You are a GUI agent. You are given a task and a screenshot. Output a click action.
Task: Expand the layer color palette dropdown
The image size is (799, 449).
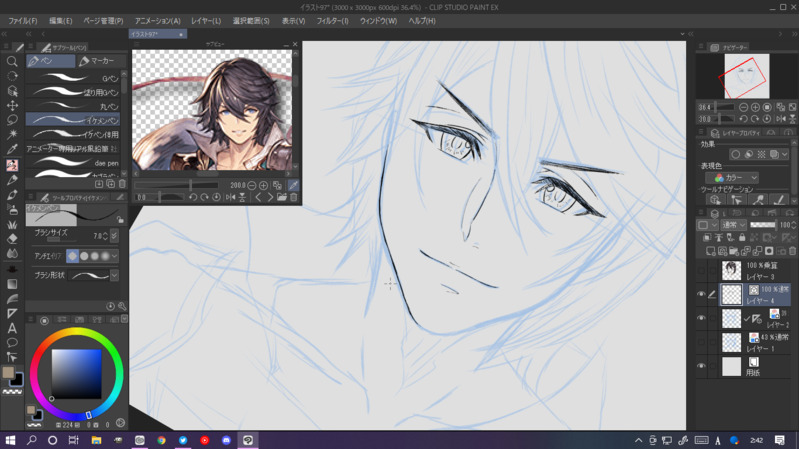(707, 225)
